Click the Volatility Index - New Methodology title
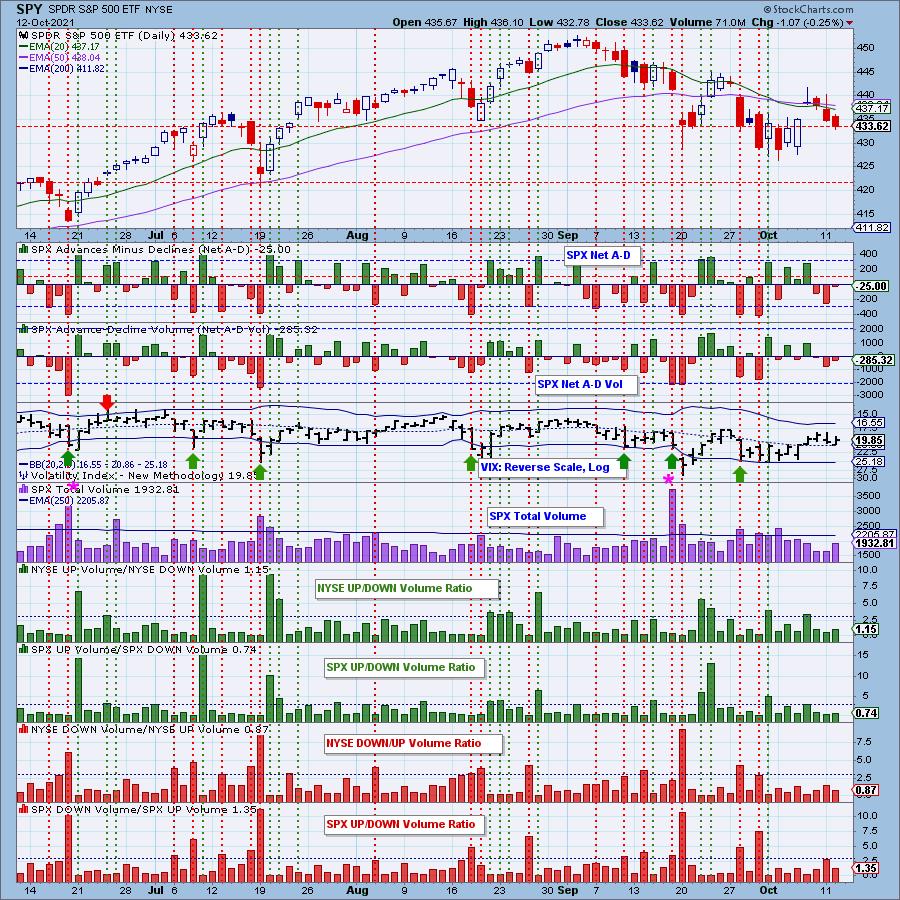 click(x=139, y=476)
